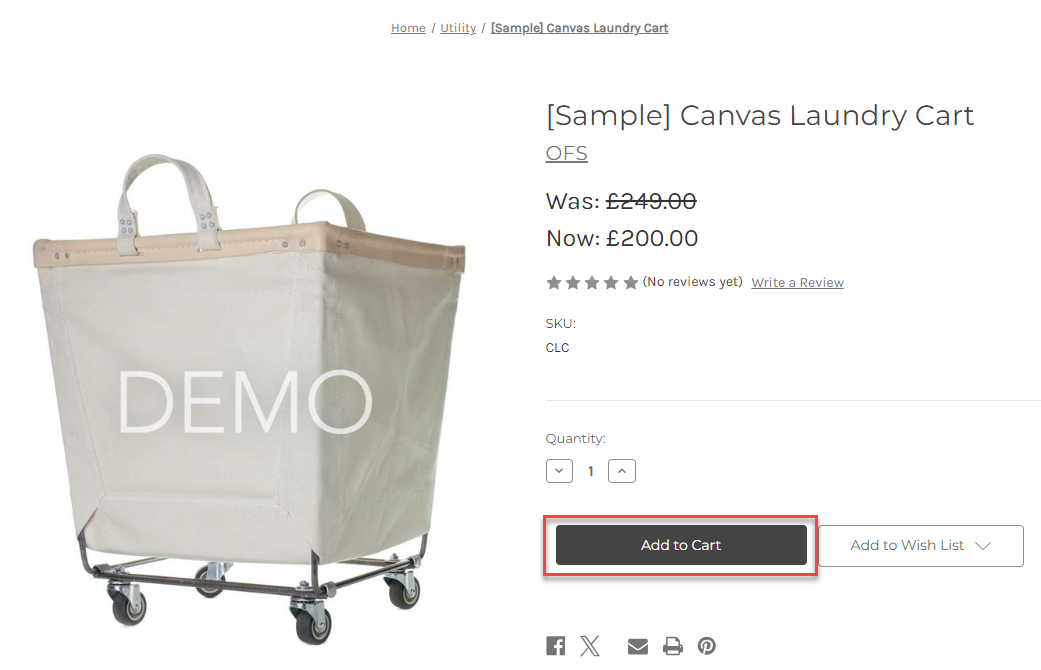Image resolution: width=1041 pixels, height=670 pixels.
Task: Increase the quantity with the up chevron
Action: pos(621,470)
